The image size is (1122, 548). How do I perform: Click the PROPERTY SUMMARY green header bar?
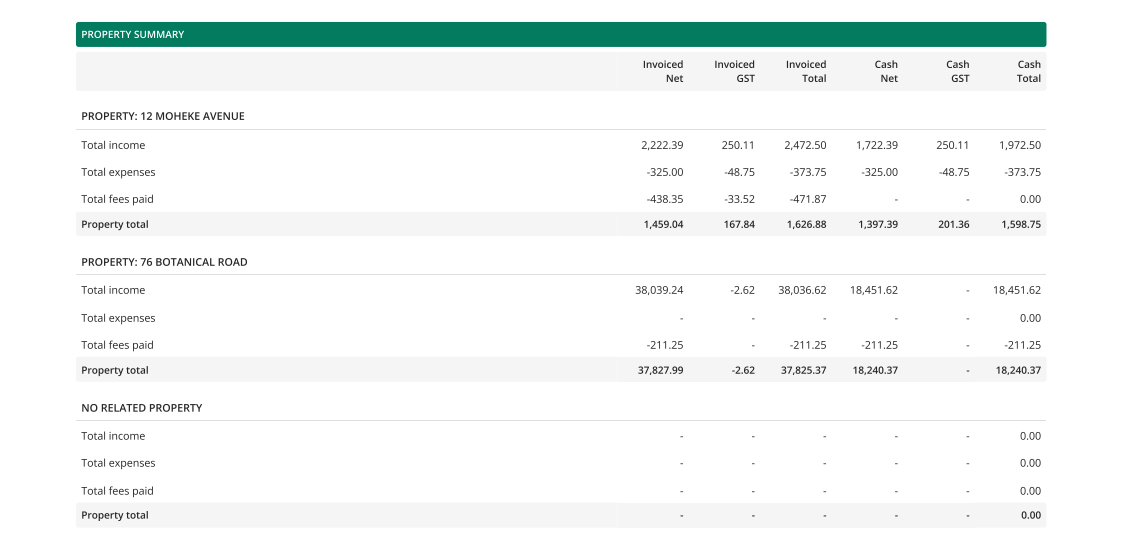pos(560,34)
